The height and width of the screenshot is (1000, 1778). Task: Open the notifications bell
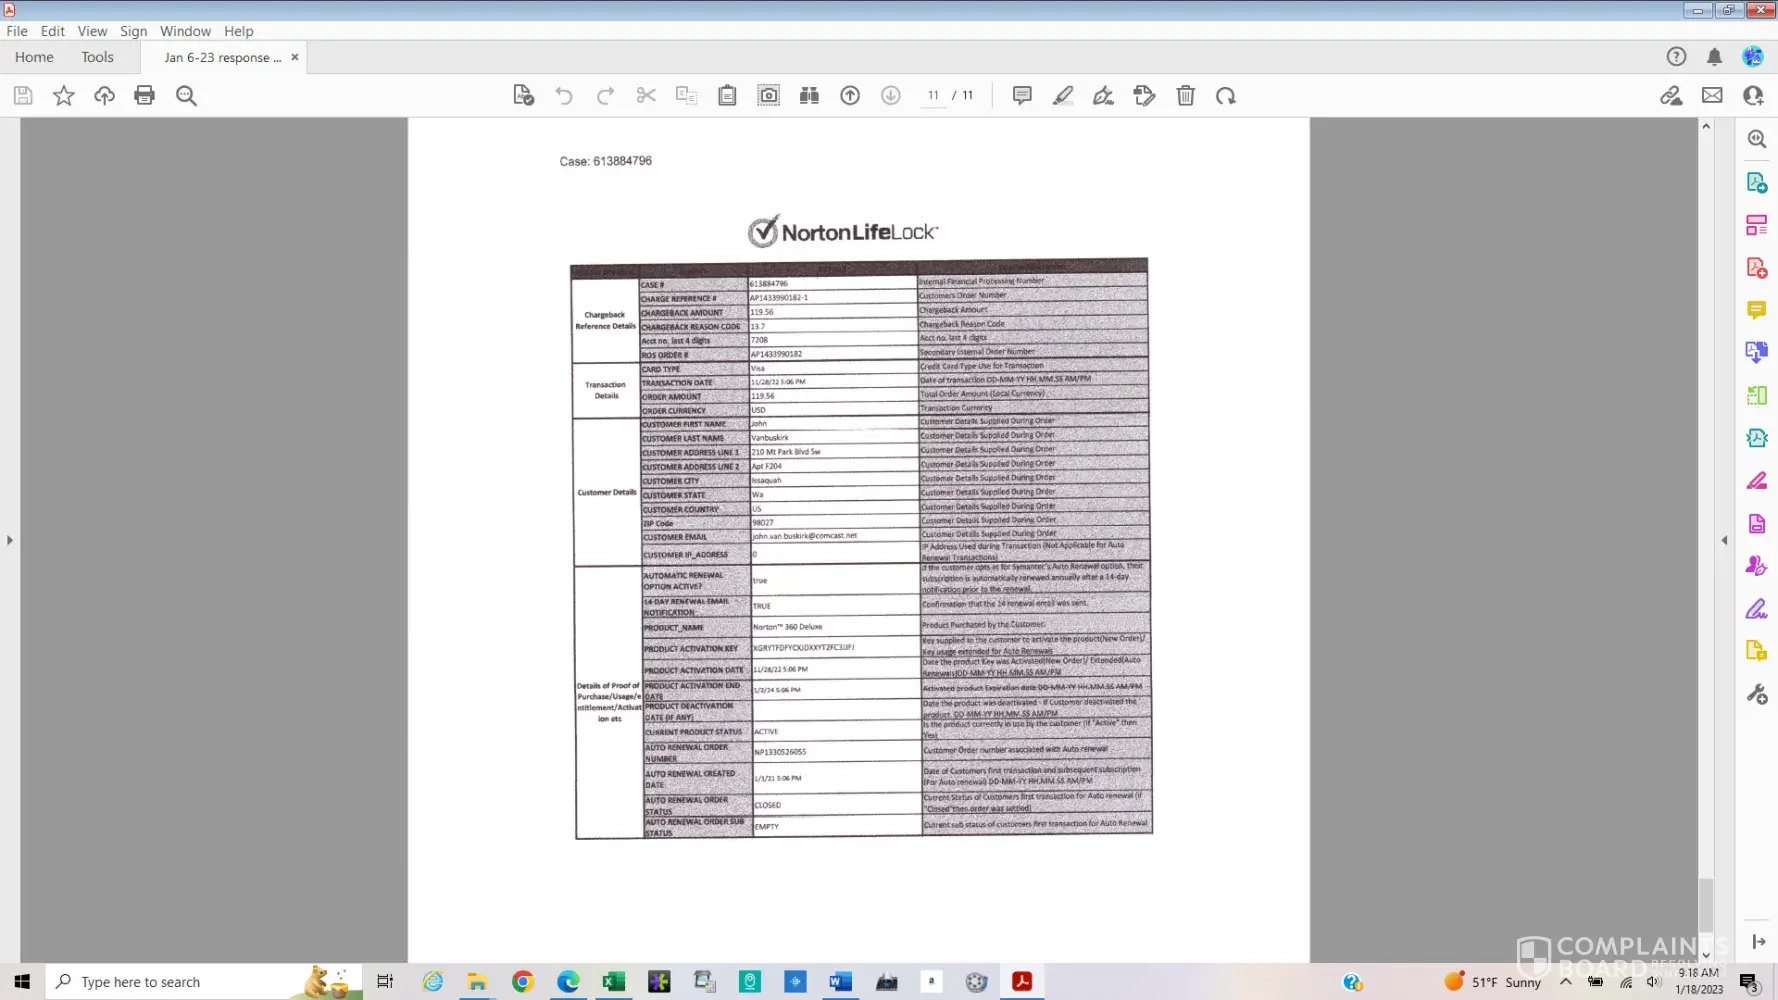pyautogui.click(x=1714, y=57)
